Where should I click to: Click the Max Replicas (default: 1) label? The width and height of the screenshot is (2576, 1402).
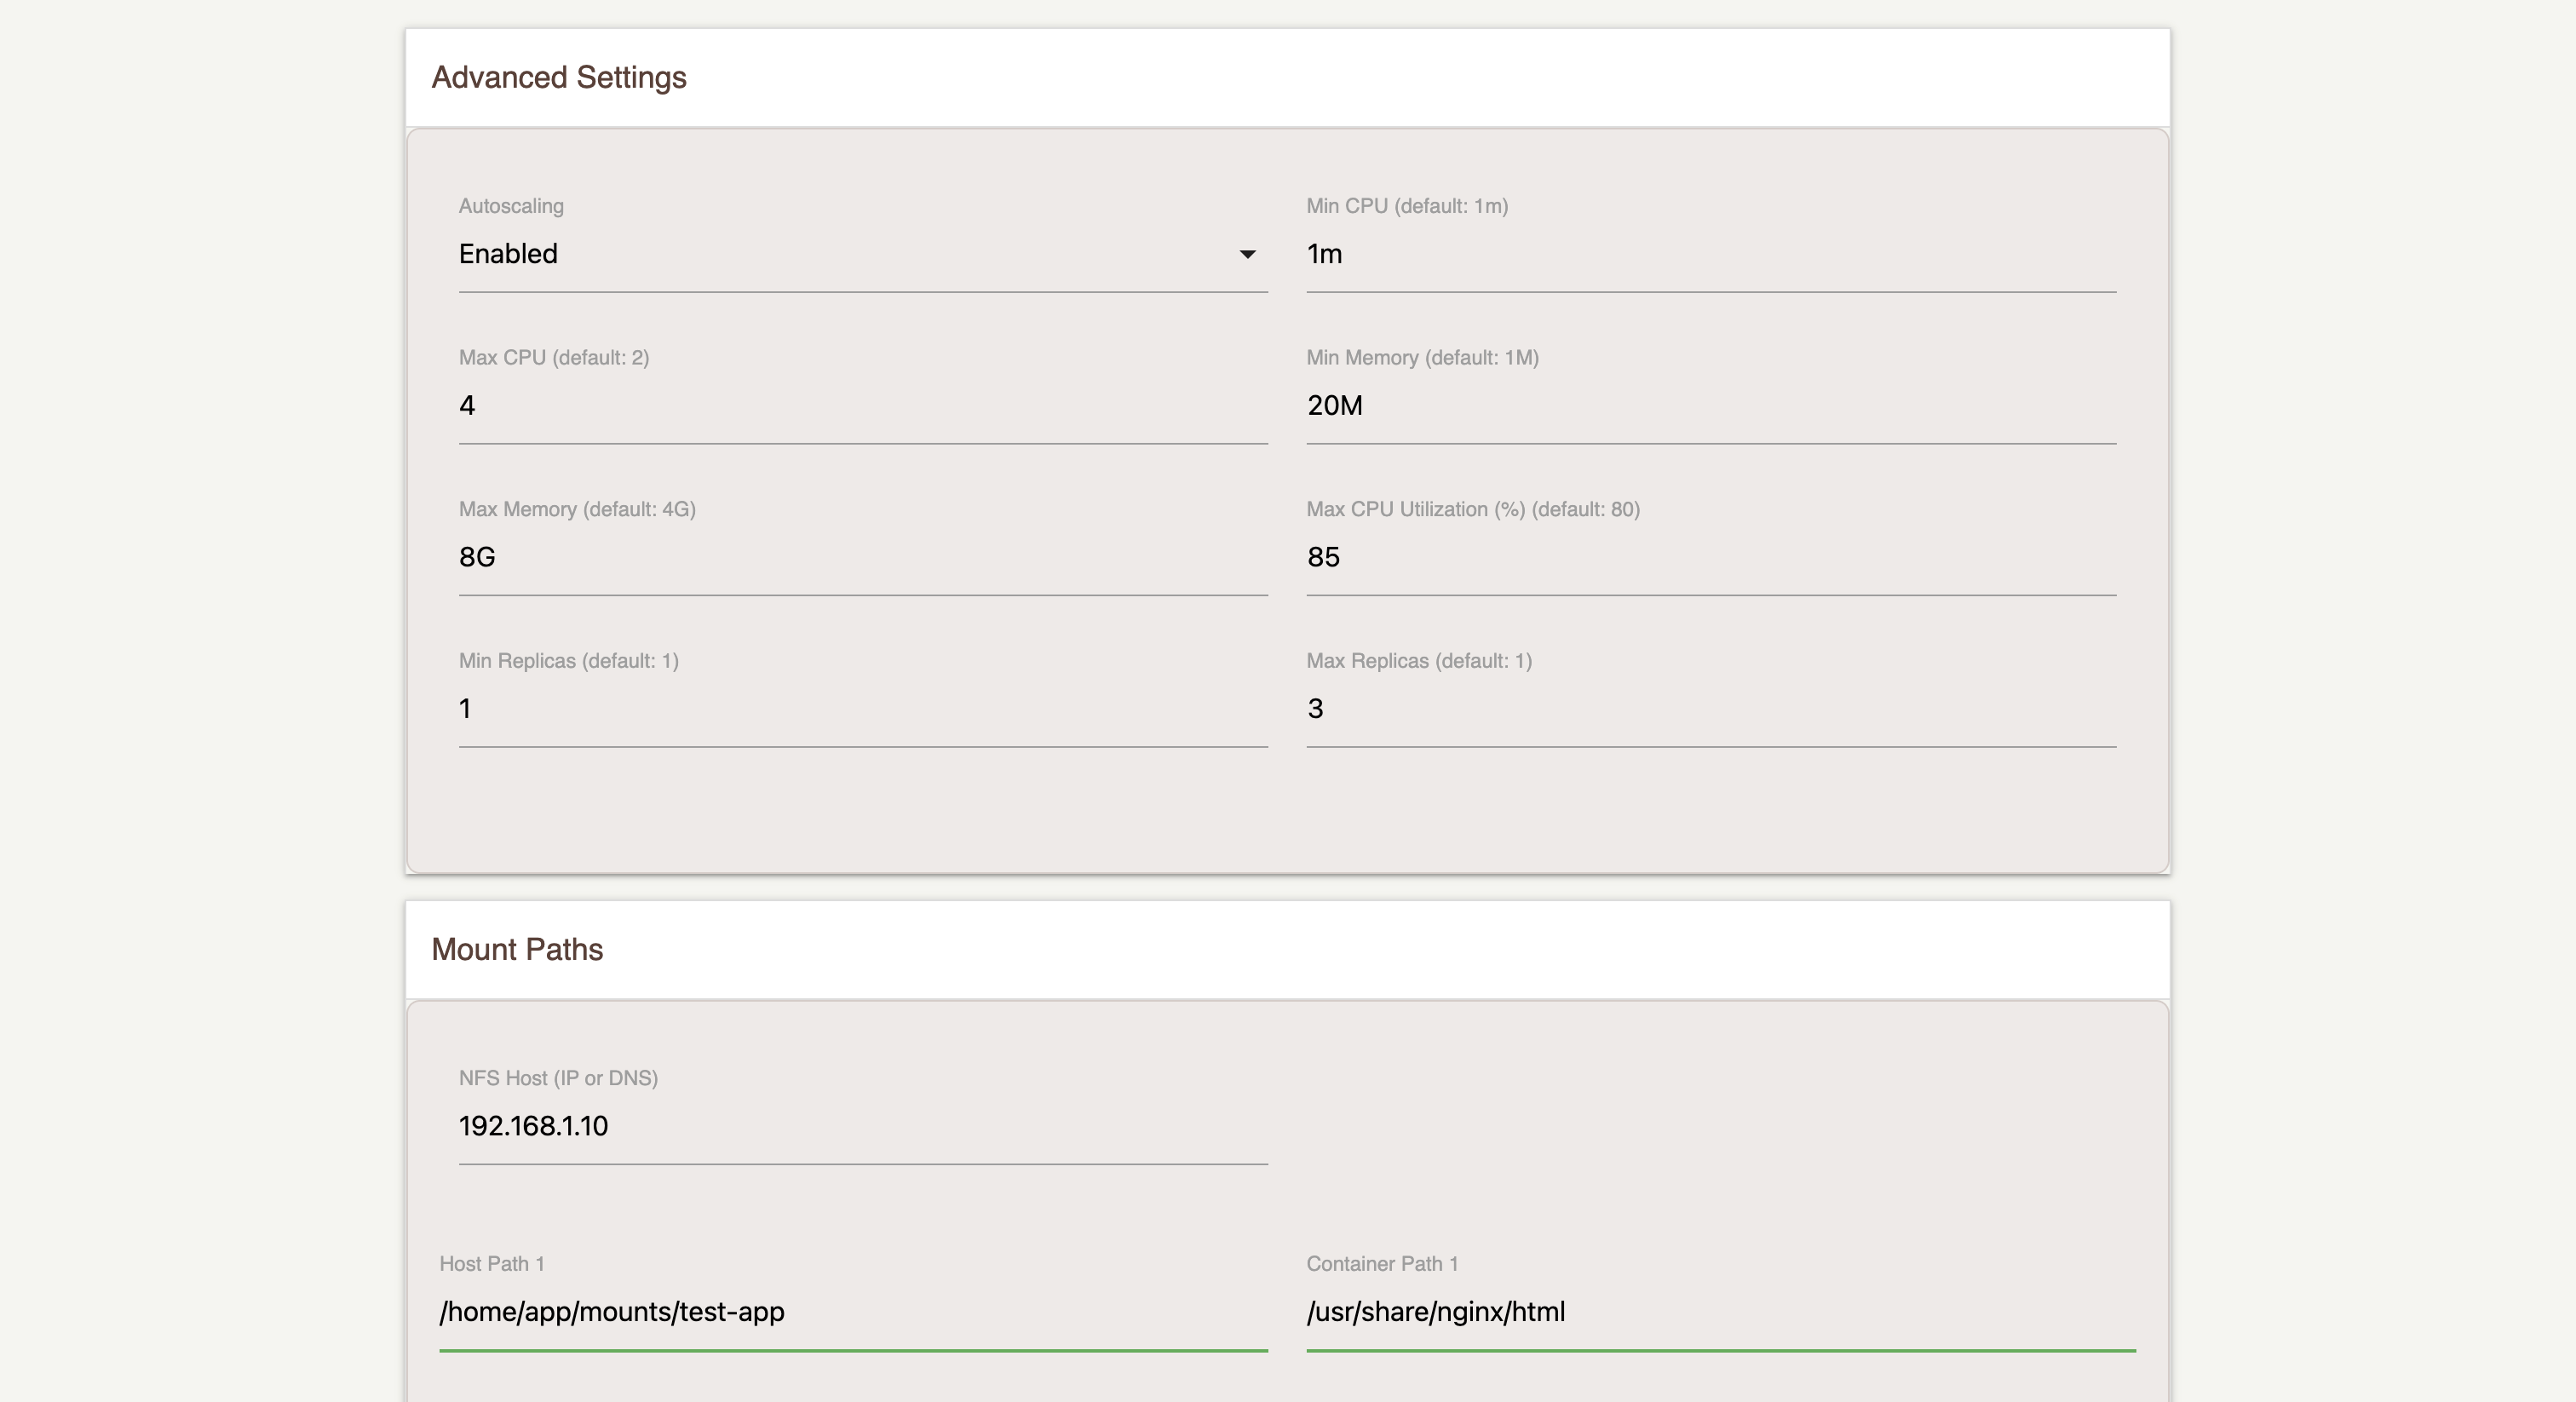click(x=1418, y=661)
